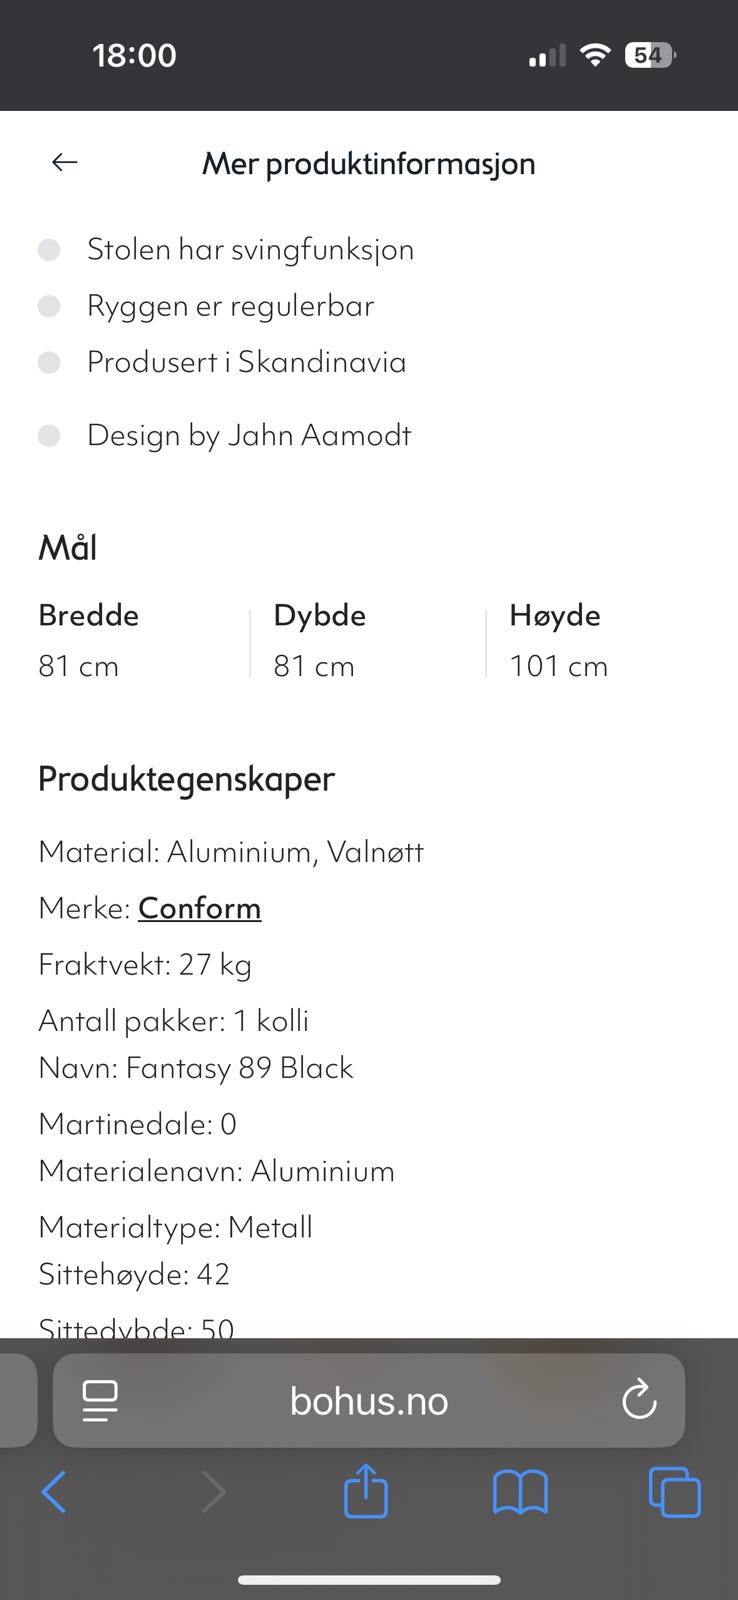Image resolution: width=738 pixels, height=1600 pixels.
Task: Tap the back arrow to leave product info
Action: pos(63,162)
